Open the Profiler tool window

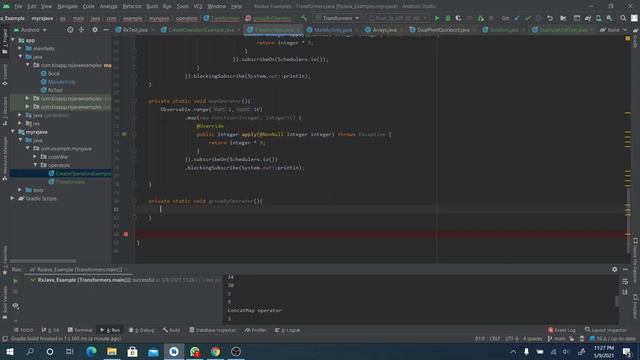[256, 330]
